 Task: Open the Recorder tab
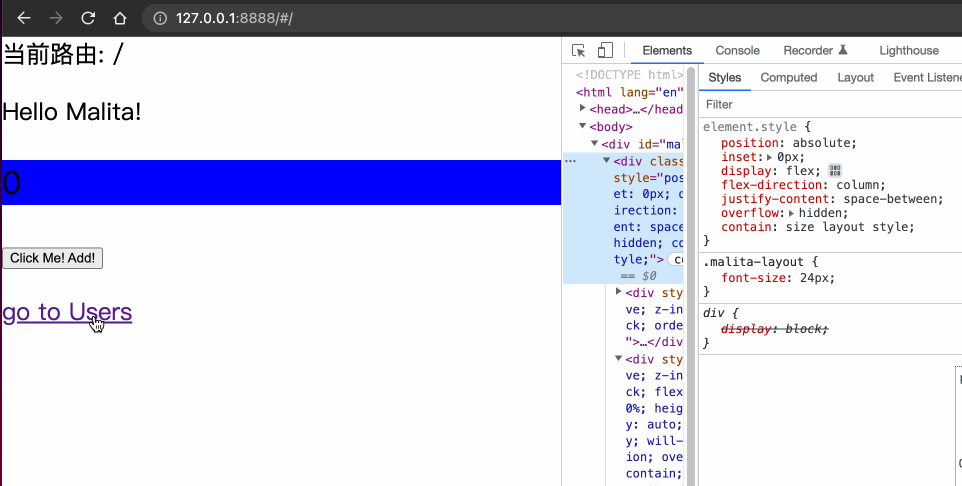pos(815,51)
